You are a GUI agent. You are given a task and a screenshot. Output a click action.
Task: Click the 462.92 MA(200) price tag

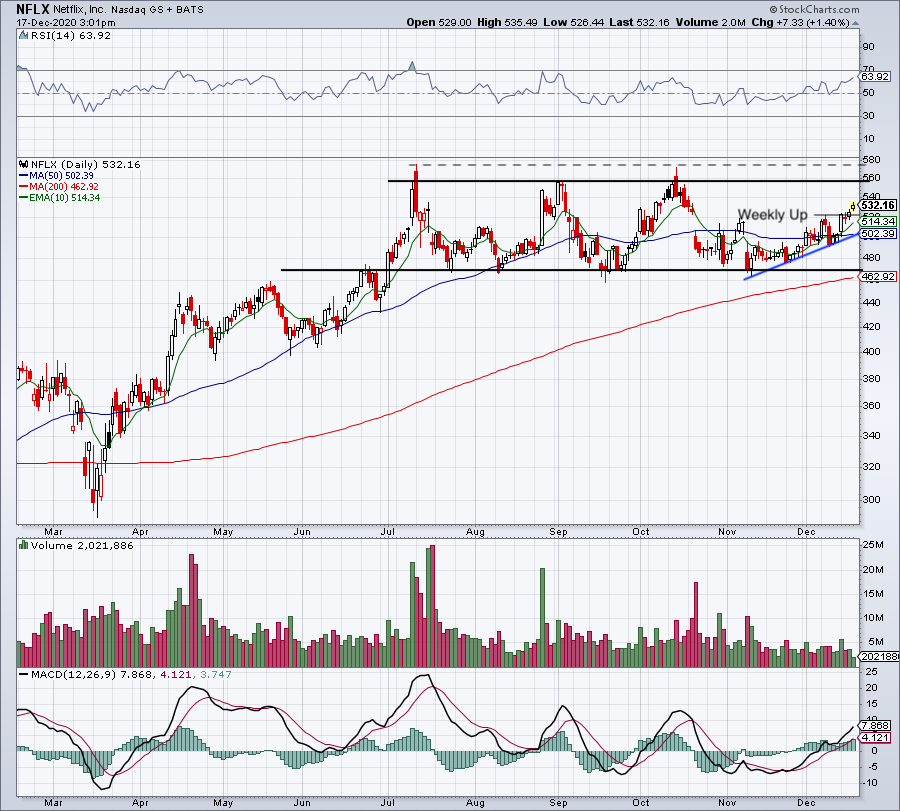878,277
